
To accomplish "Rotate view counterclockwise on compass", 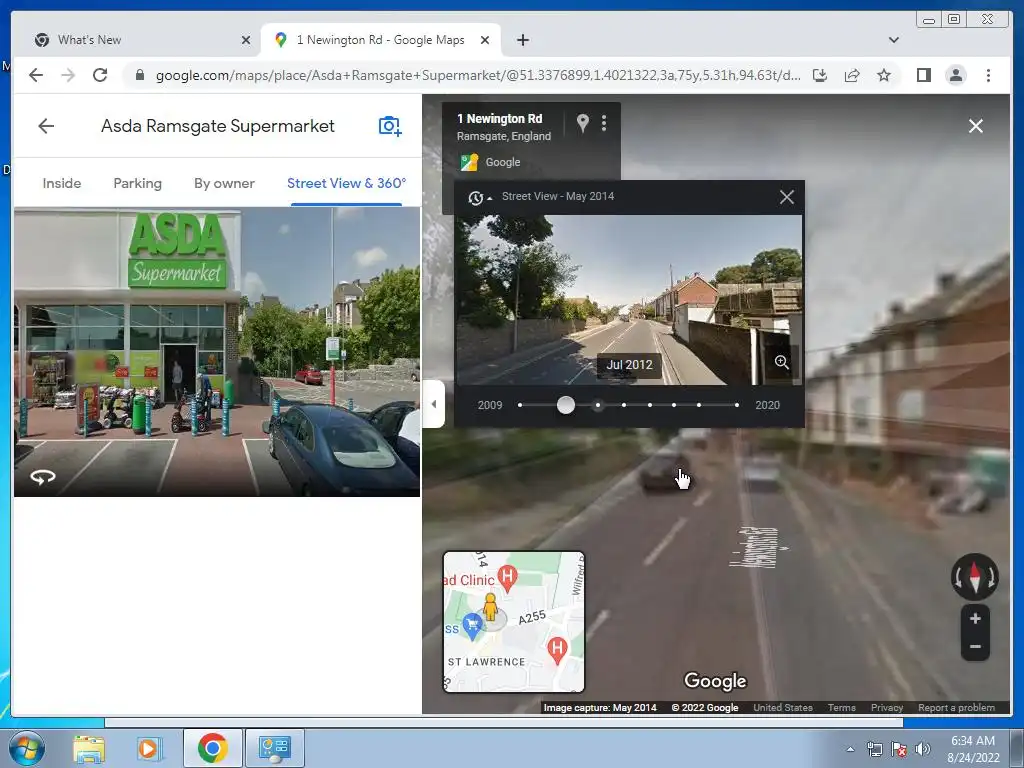I will (958, 577).
